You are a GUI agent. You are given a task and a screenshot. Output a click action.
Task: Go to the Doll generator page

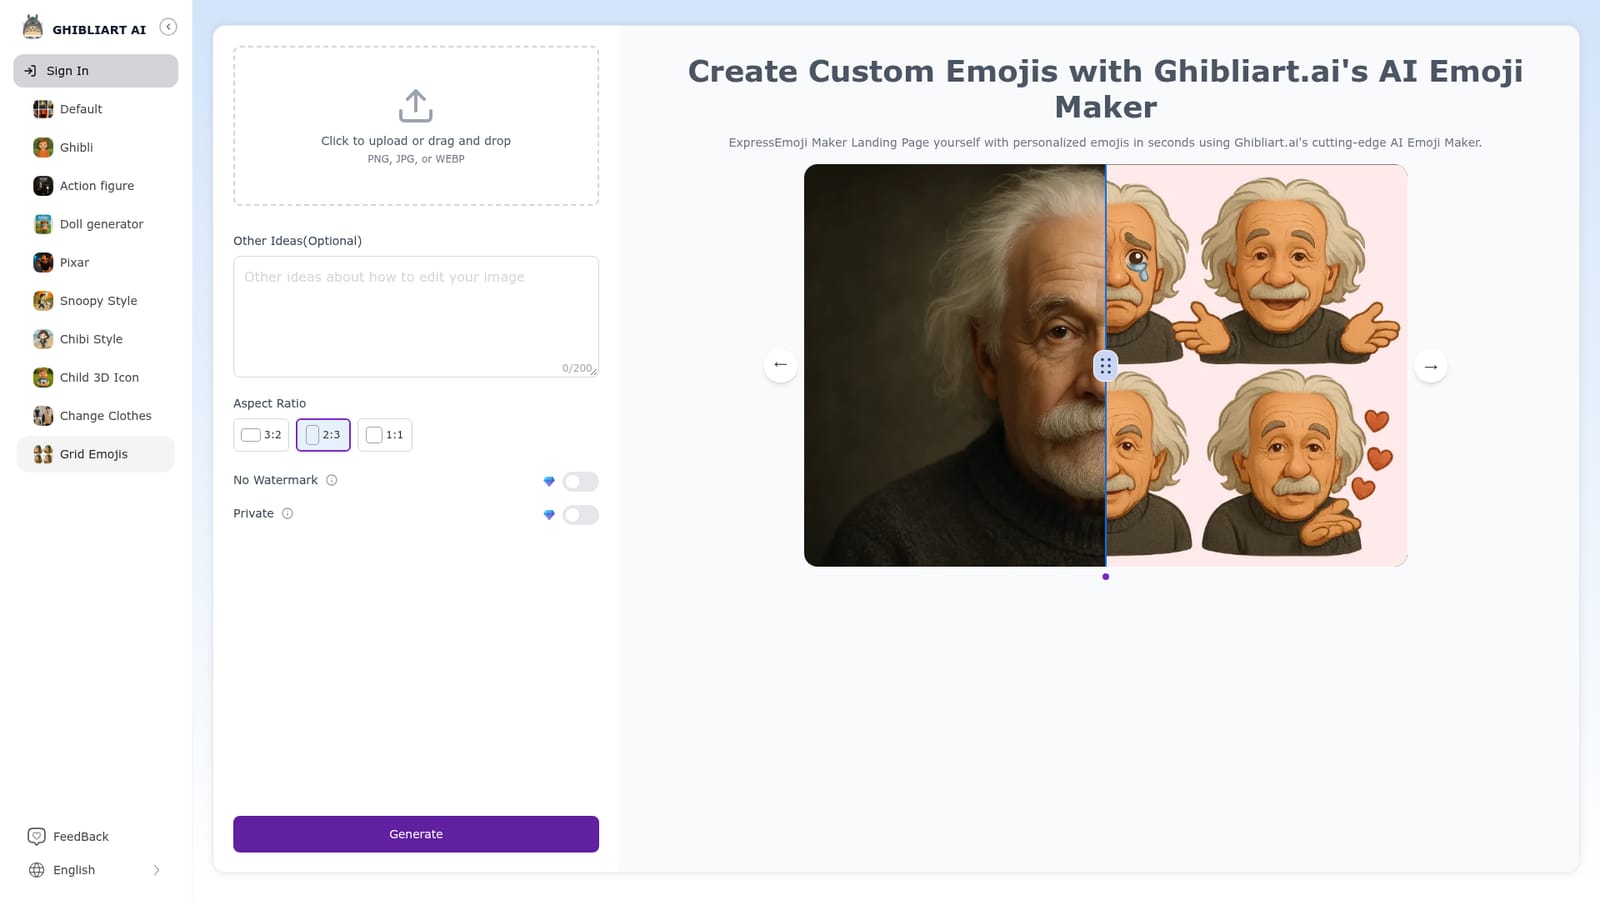[96, 224]
